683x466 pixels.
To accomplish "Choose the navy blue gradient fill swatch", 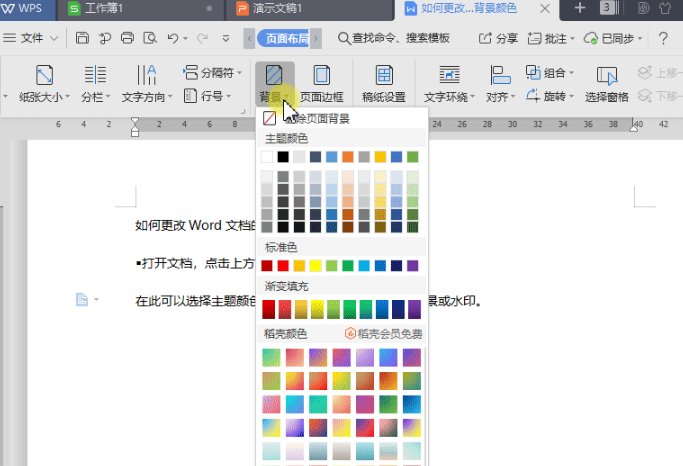I will [398, 309].
